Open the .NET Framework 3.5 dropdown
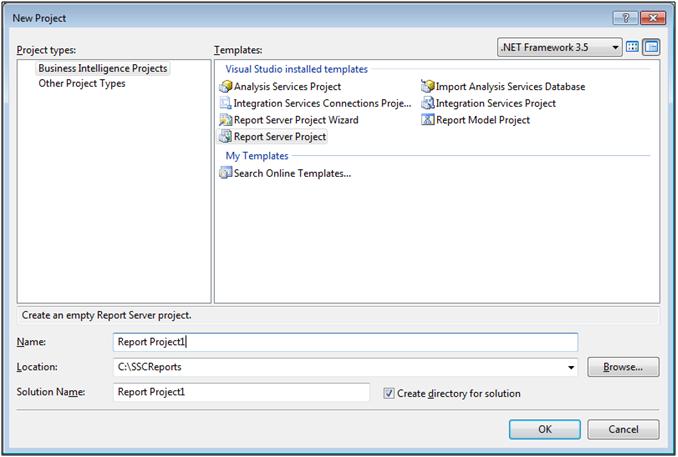This screenshot has height=457, width=678. (x=616, y=47)
